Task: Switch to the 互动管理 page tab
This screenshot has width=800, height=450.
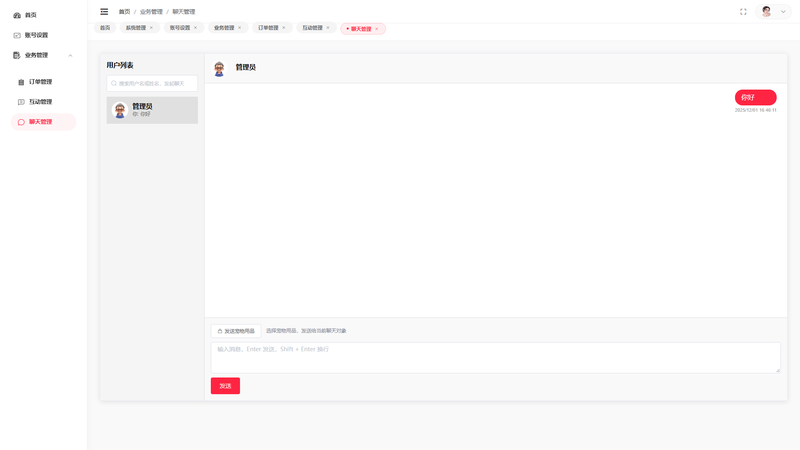Action: tap(312, 28)
